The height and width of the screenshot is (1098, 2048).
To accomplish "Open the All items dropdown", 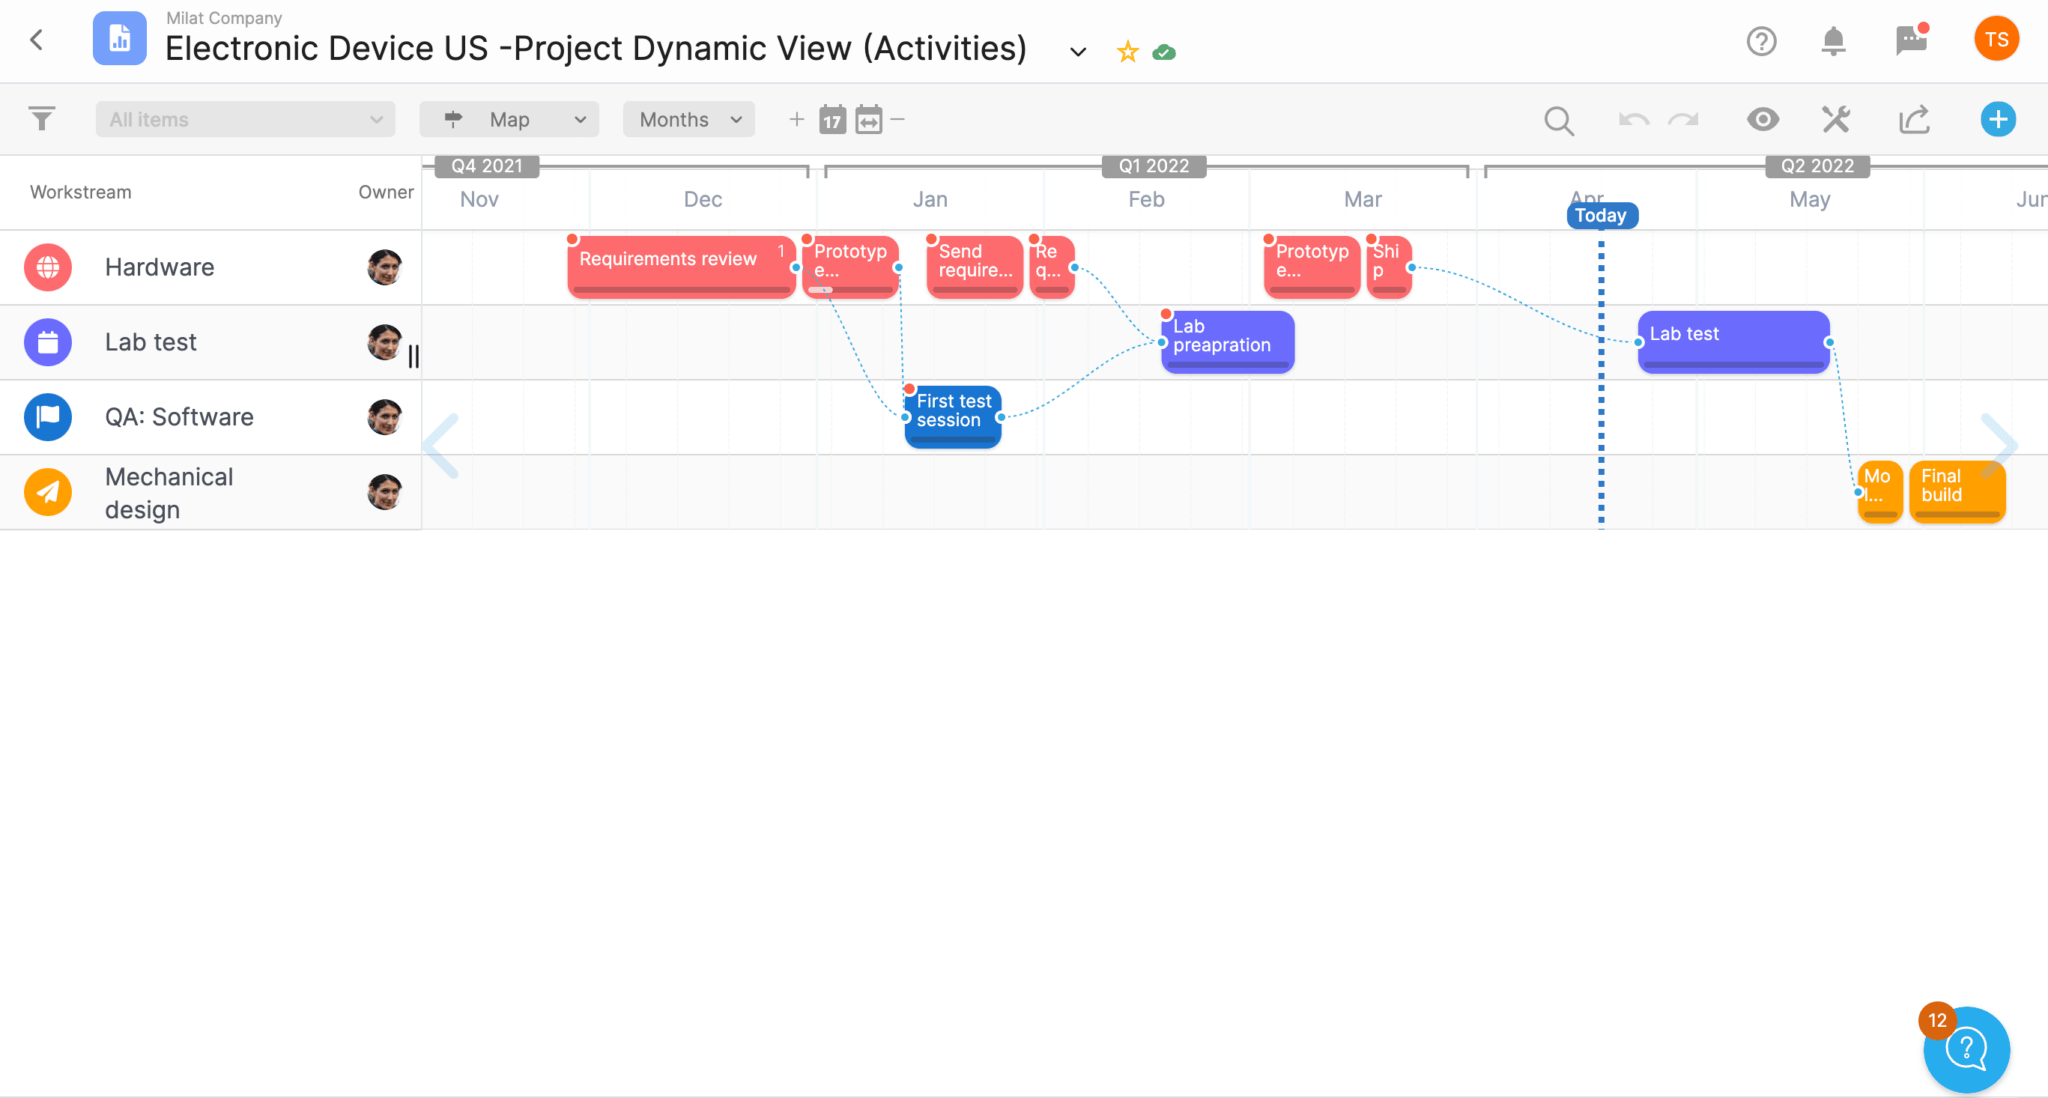I will tap(244, 119).
